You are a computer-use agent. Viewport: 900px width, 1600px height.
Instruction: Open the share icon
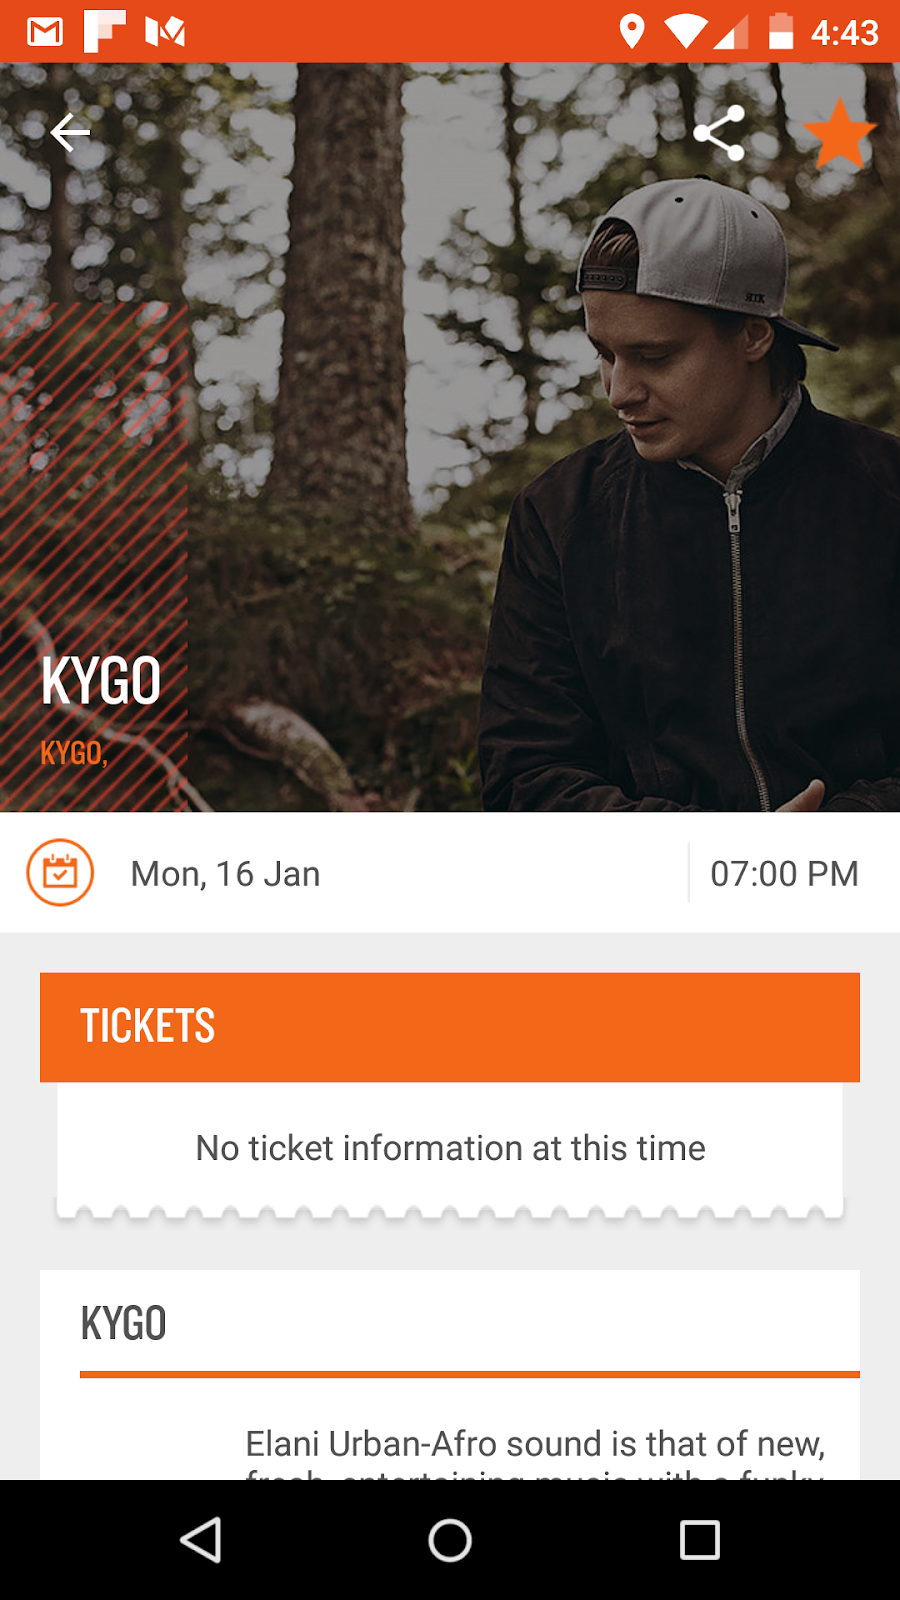(719, 133)
